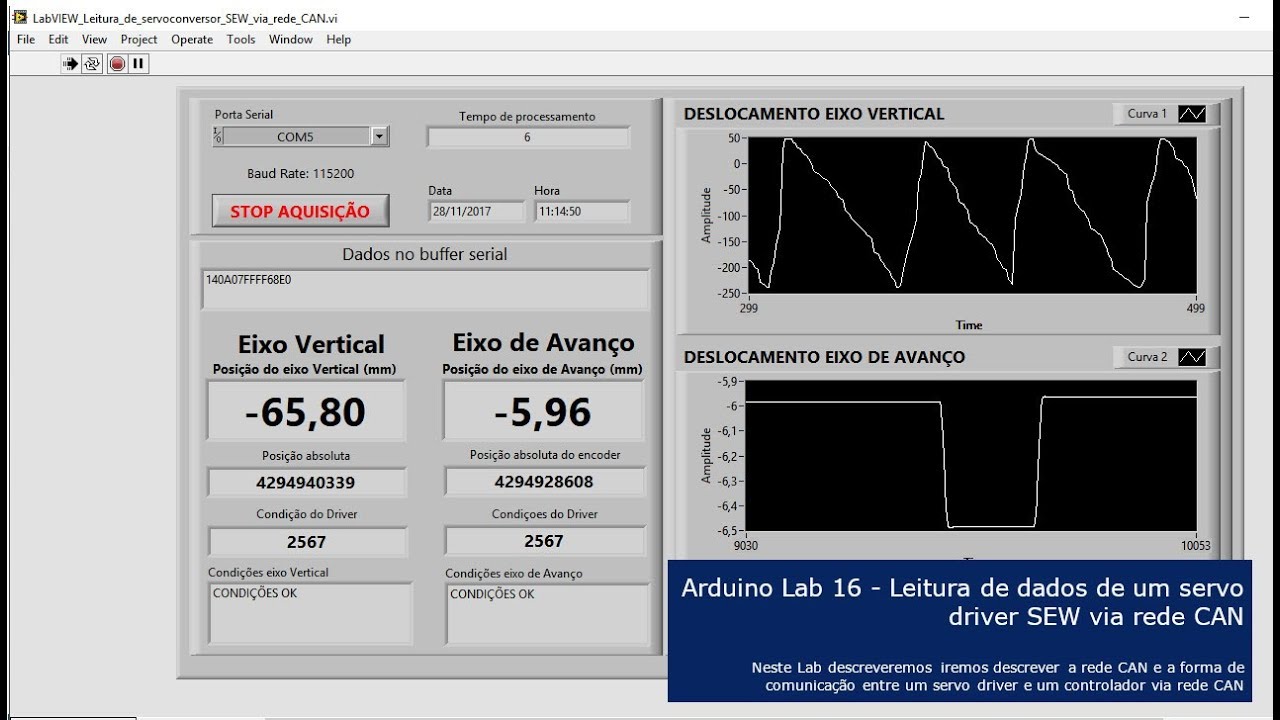1280x720 pixels.
Task: Click the 10053 x-axis maximum on advance graph
Action: pos(1194,545)
